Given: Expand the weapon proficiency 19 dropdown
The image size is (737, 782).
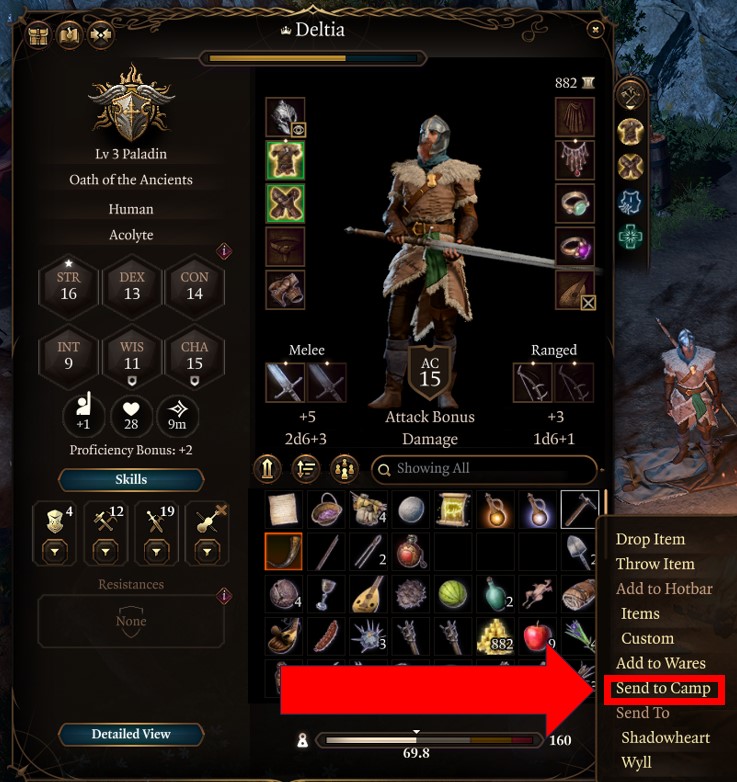Looking at the screenshot, I should tap(156, 552).
